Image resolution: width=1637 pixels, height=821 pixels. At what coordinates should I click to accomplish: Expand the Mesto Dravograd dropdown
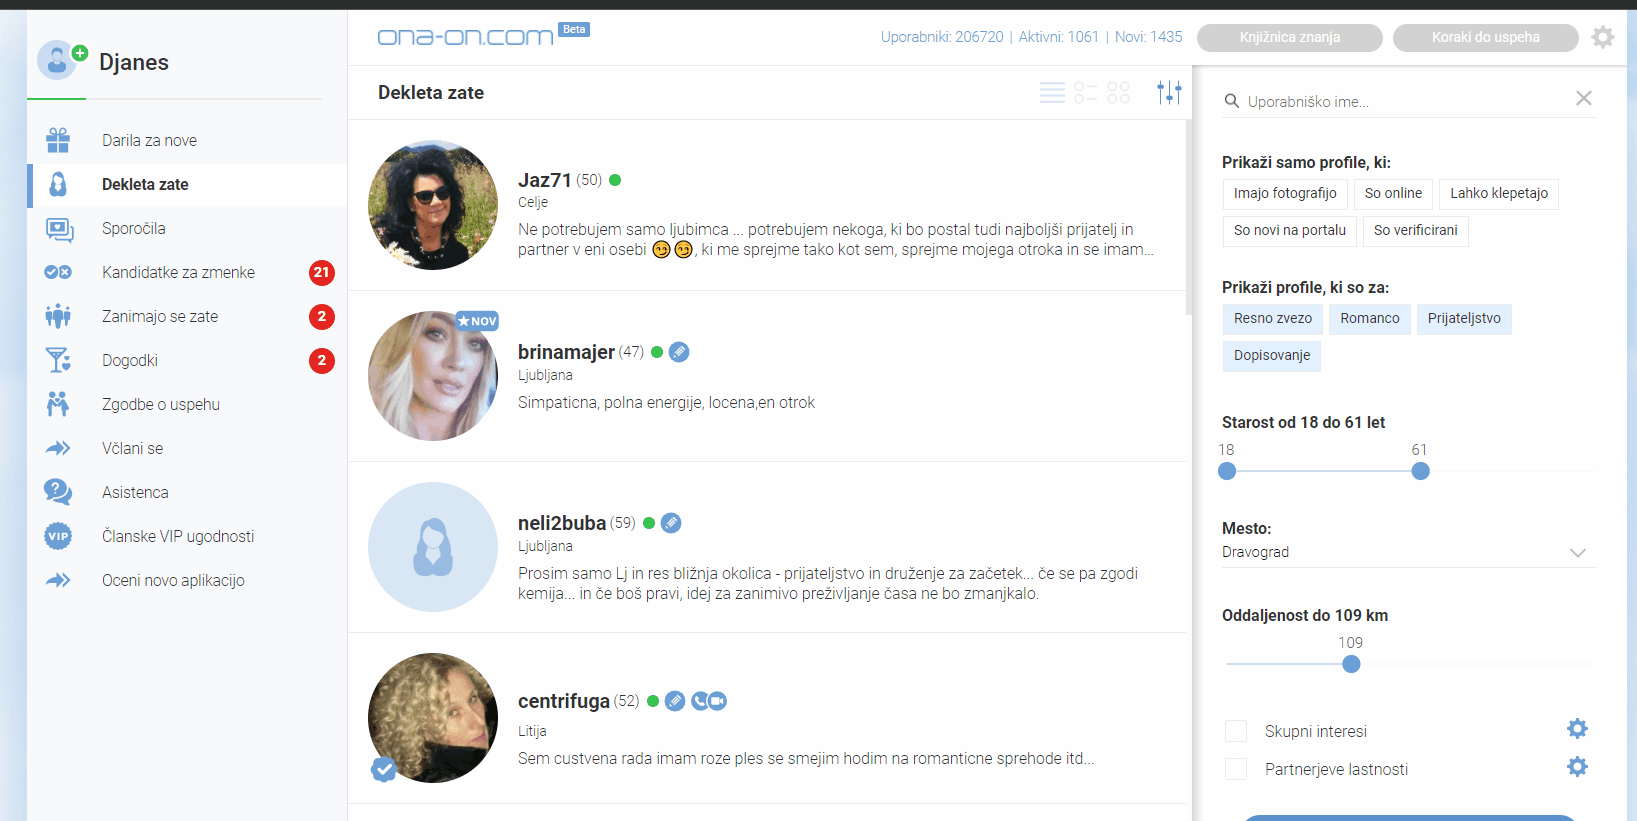click(1577, 552)
